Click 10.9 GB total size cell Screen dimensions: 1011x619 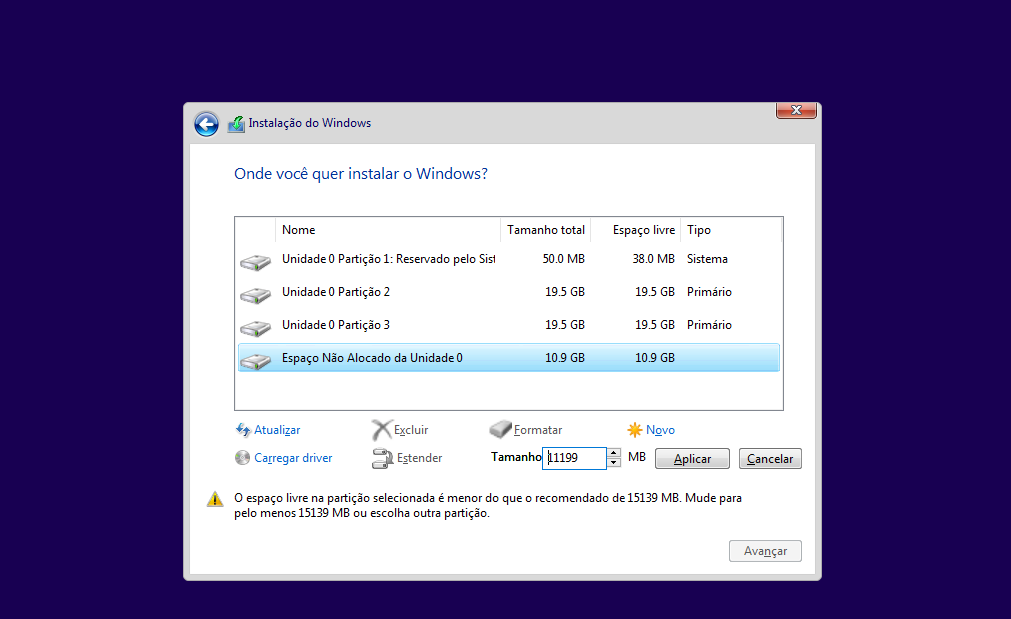[x=565, y=358]
